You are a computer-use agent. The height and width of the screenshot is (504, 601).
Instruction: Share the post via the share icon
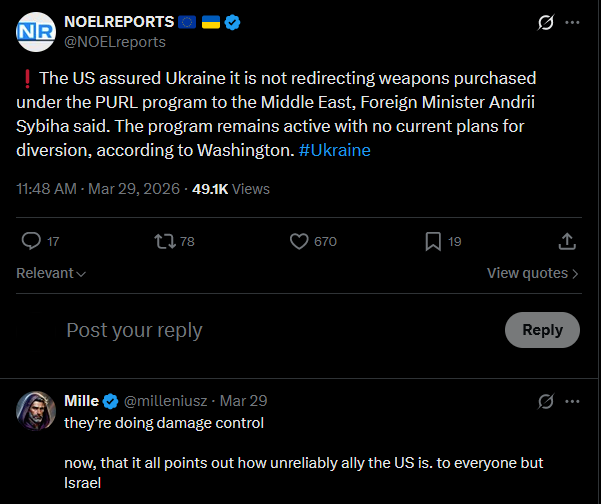point(566,241)
